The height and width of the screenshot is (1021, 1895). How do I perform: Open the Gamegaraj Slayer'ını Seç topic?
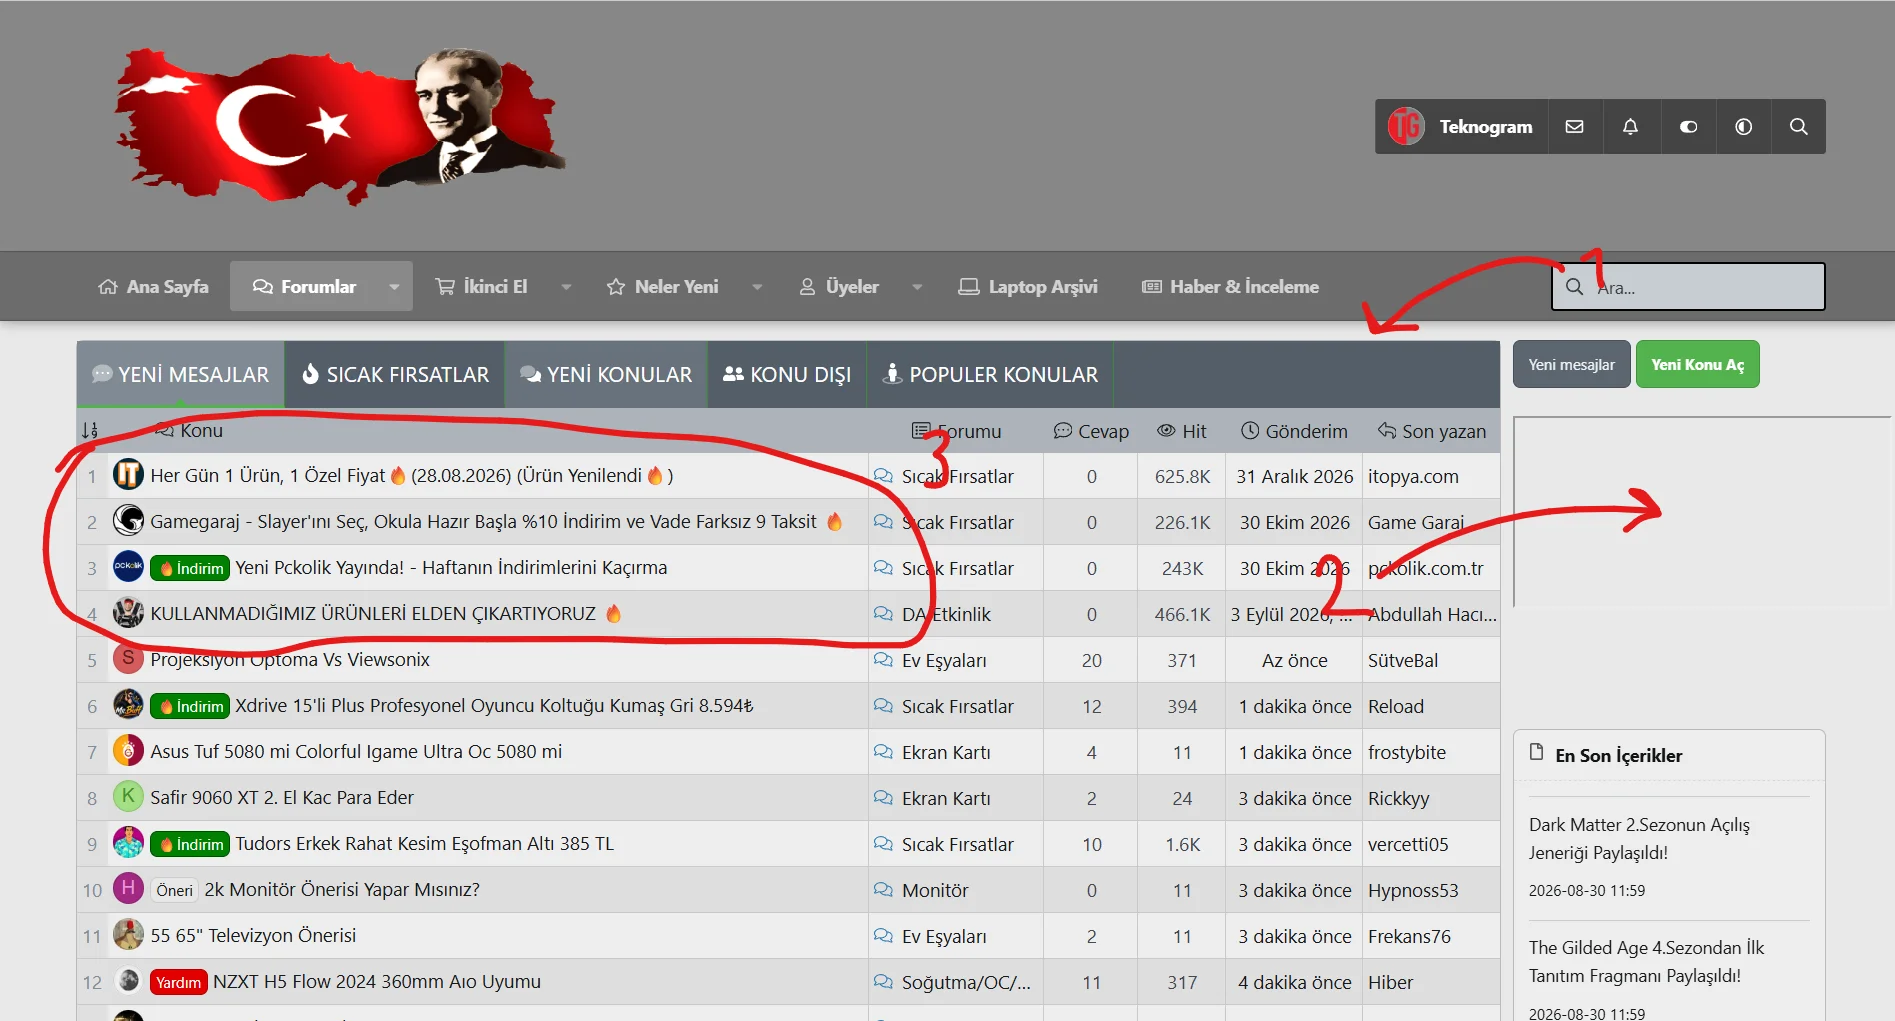click(483, 521)
